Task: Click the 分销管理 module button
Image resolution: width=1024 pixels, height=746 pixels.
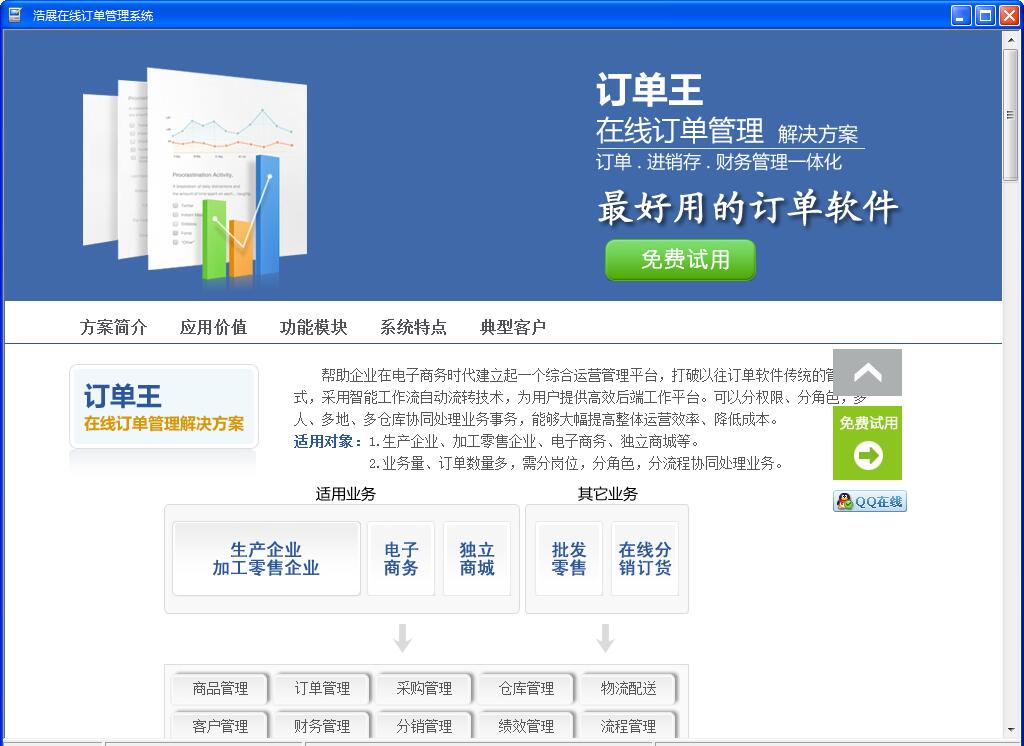Action: click(424, 725)
